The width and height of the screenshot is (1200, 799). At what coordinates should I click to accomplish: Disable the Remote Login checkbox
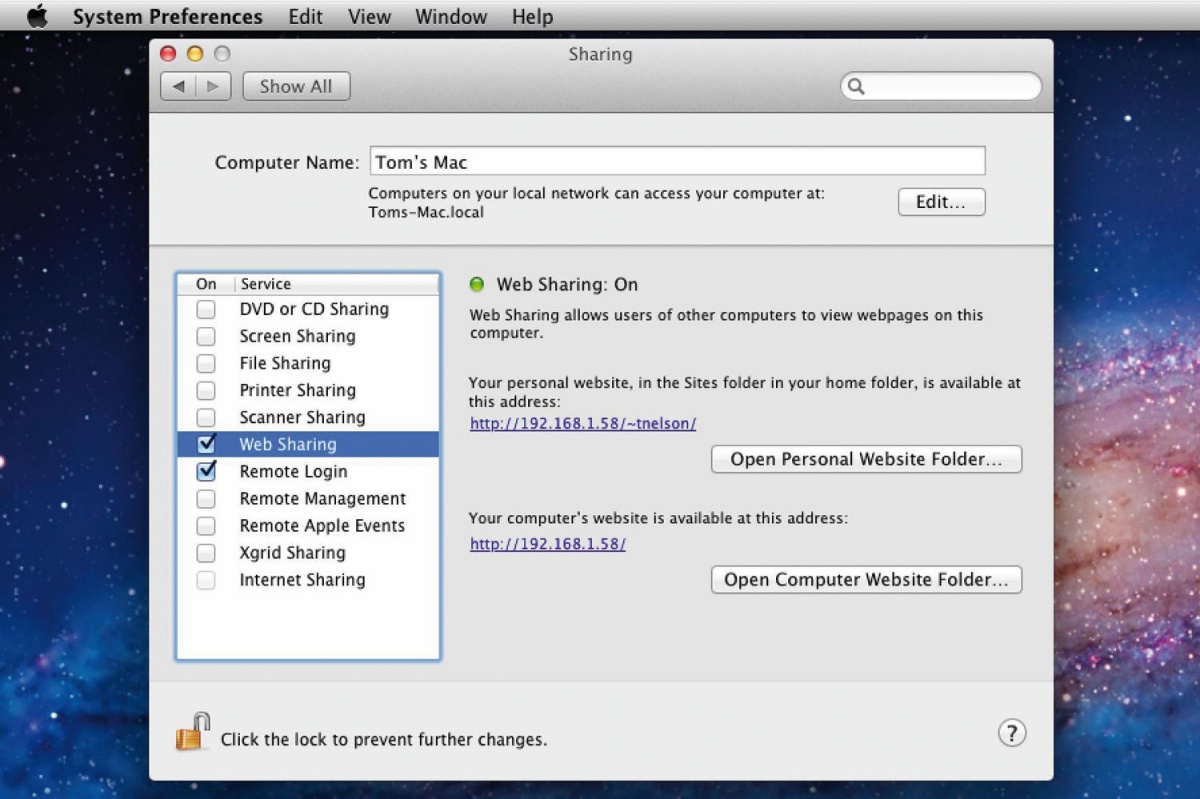pos(206,471)
